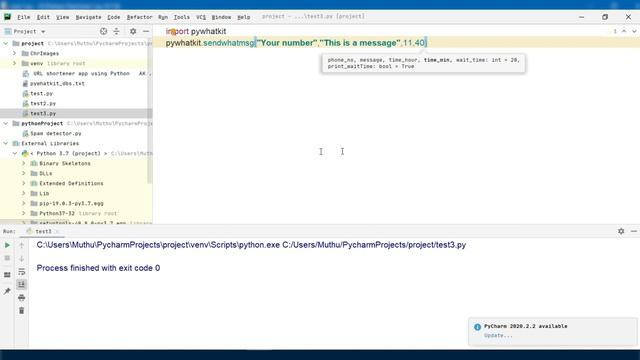Open Project panel settings gear

pyautogui.click(x=133, y=31)
